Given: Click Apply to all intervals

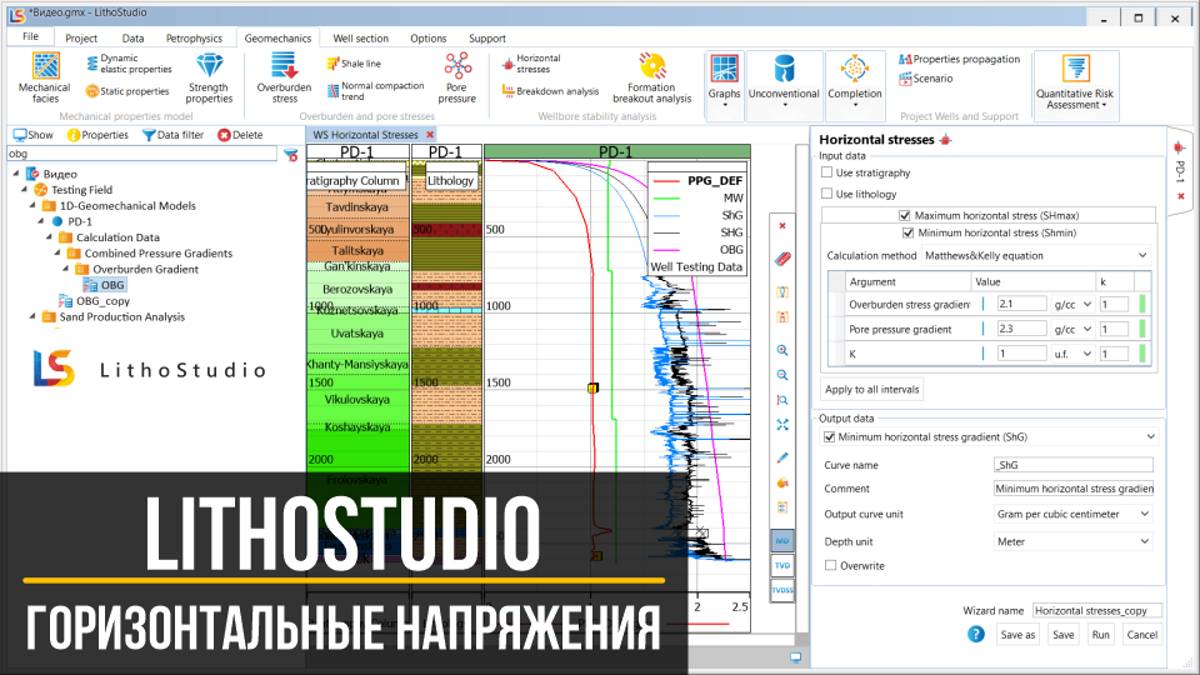Looking at the screenshot, I should [x=871, y=389].
